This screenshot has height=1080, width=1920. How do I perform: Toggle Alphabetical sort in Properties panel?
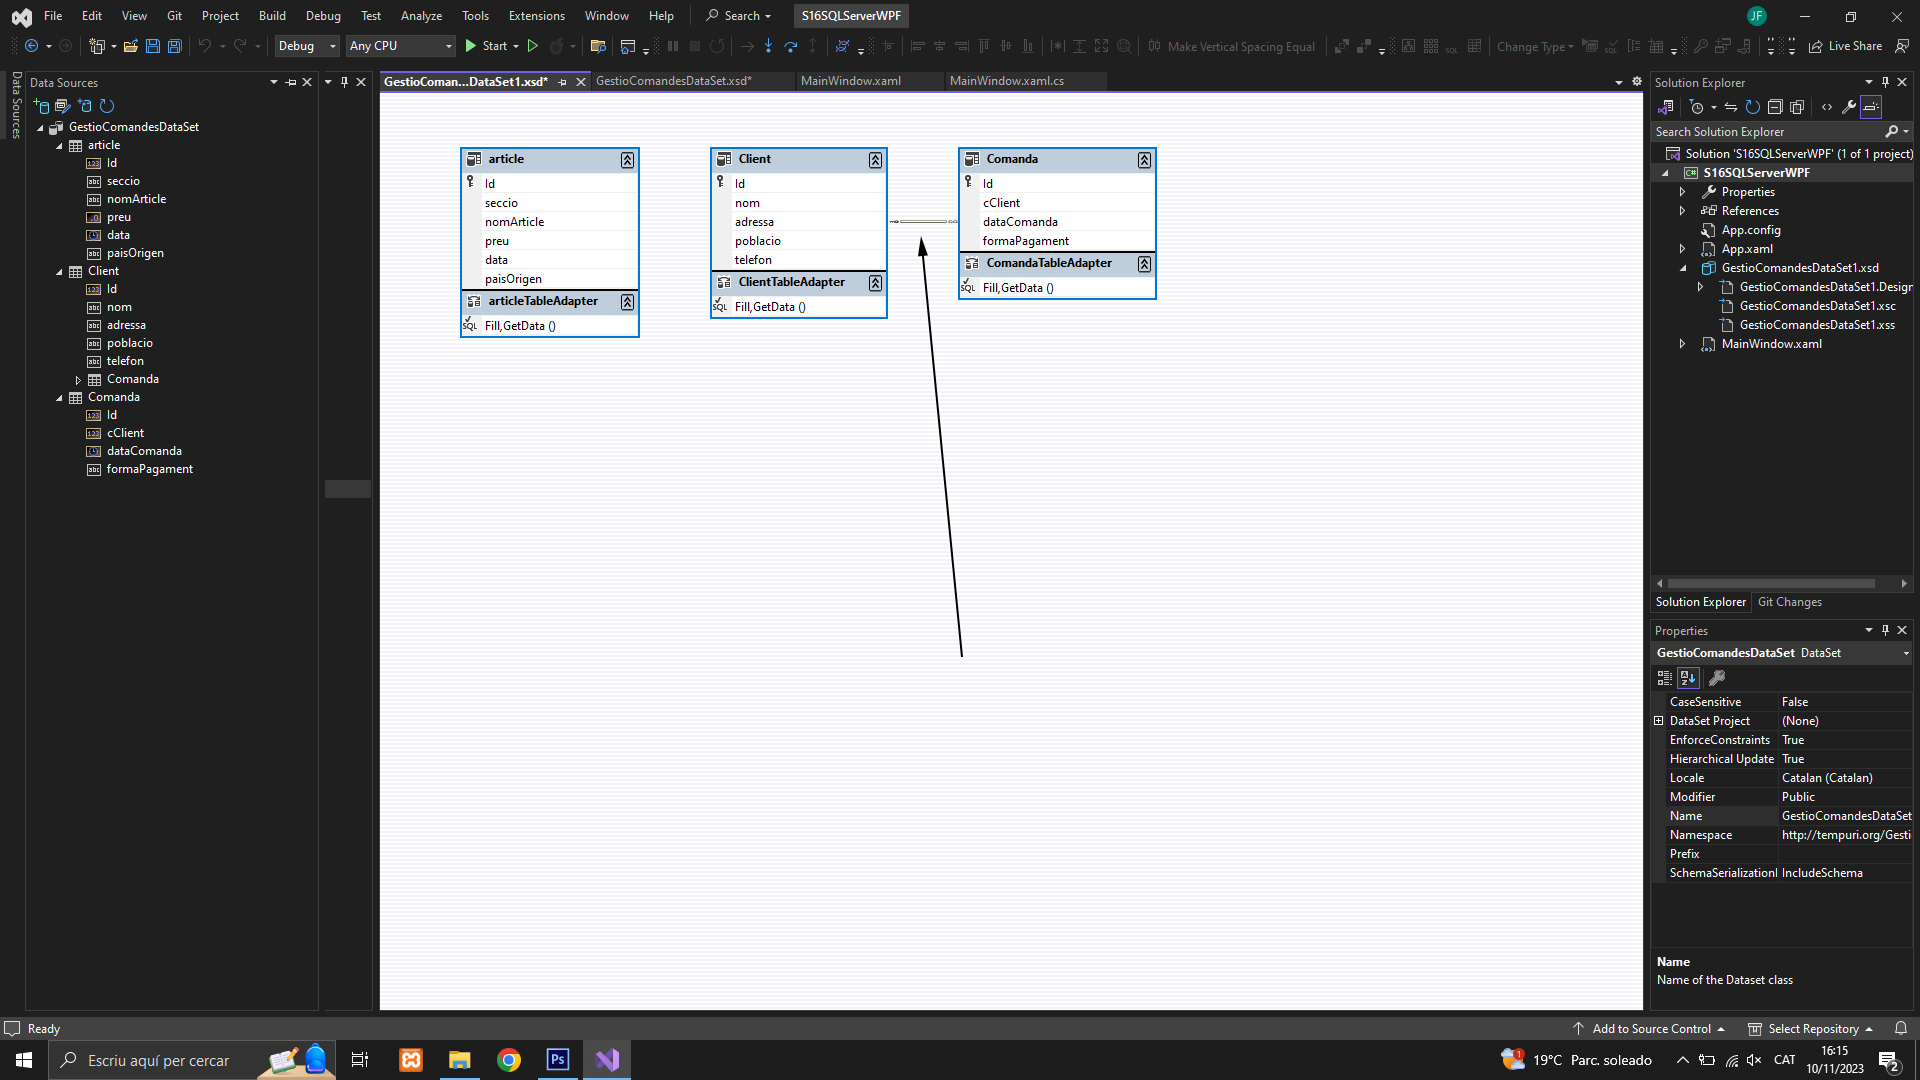(x=1688, y=678)
